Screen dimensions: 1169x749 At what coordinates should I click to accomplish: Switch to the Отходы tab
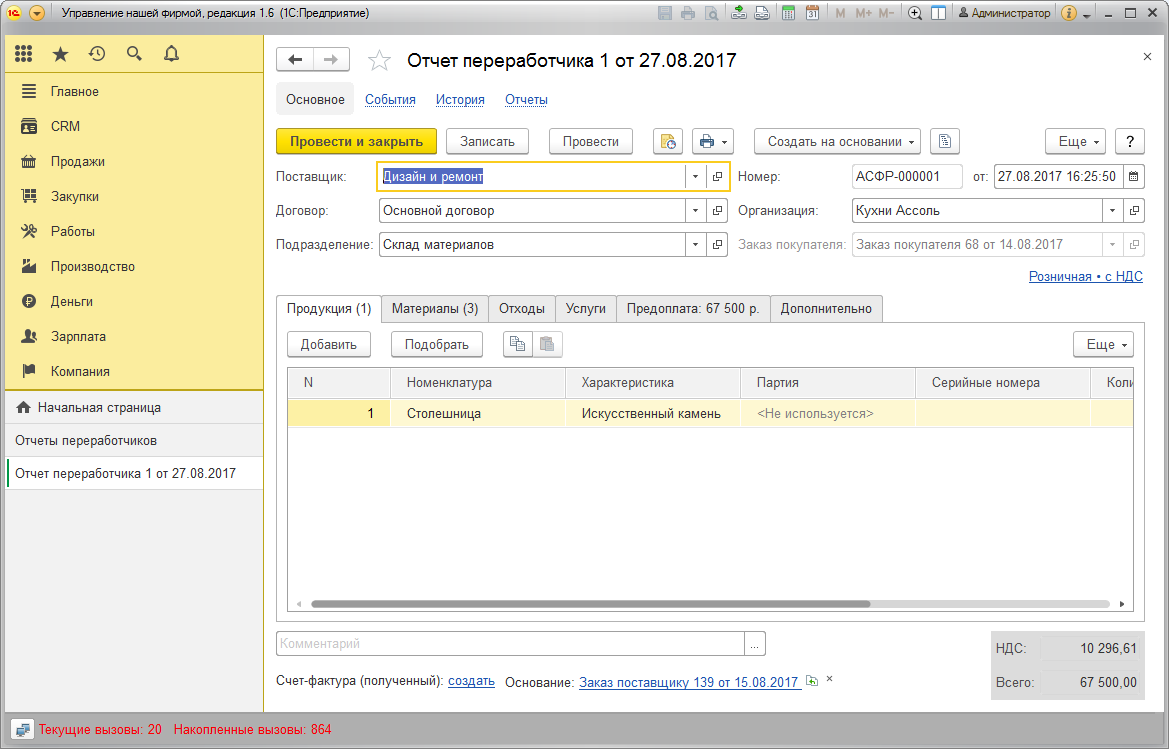[522, 309]
